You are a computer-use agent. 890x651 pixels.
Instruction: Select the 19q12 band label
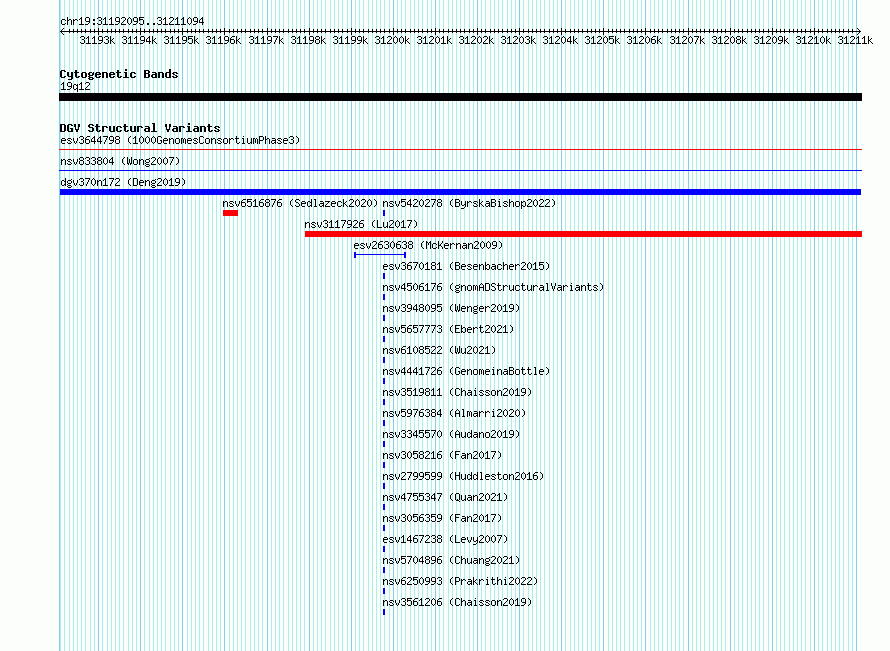pos(75,86)
